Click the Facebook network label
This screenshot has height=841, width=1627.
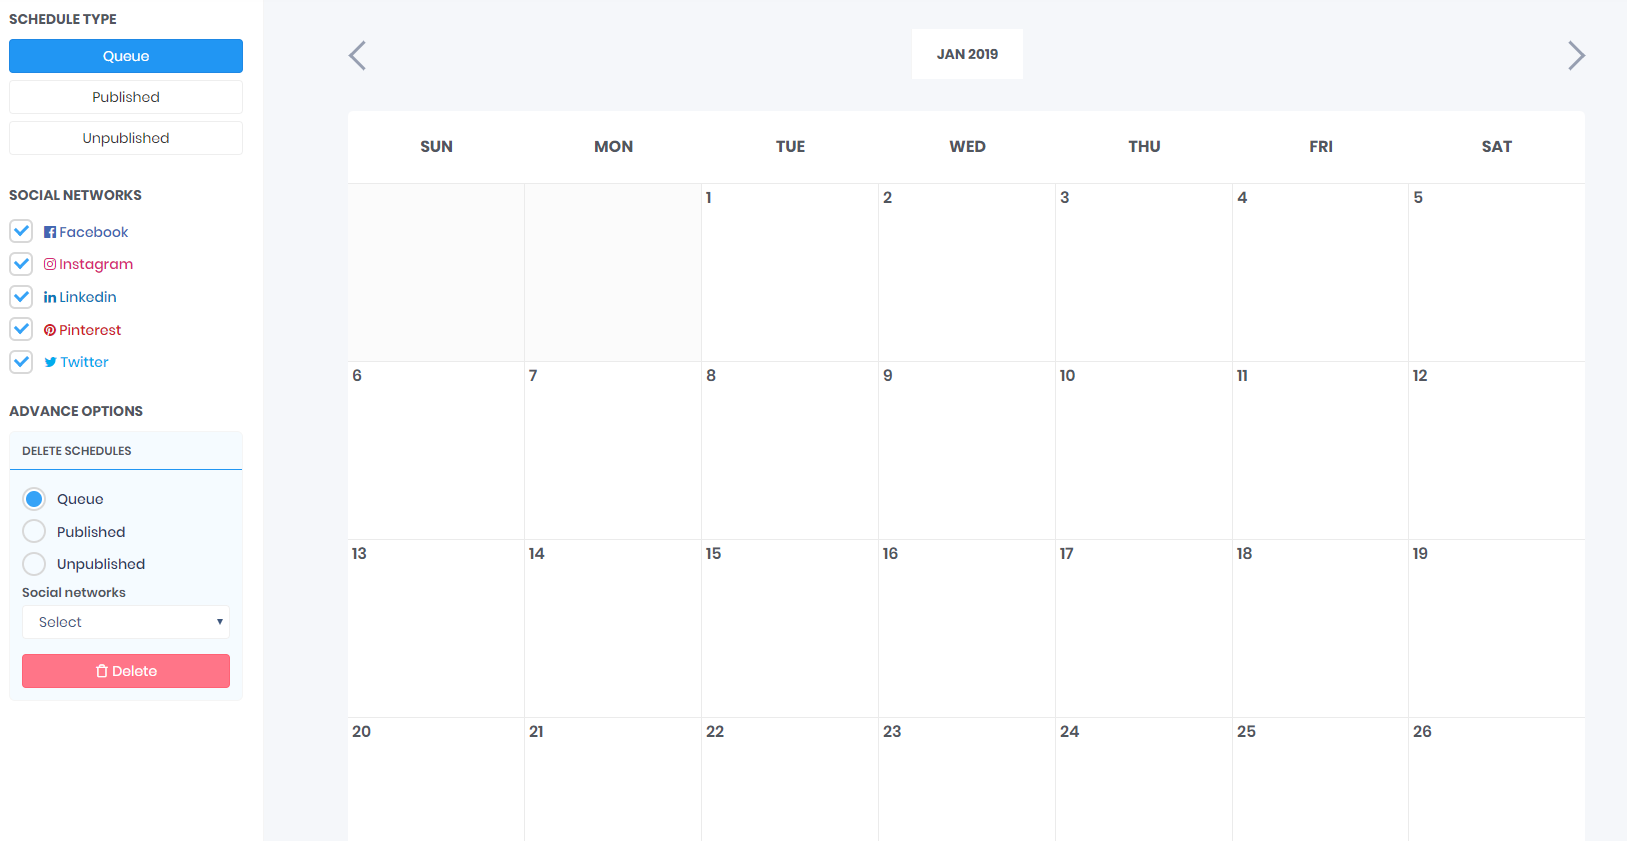(94, 232)
